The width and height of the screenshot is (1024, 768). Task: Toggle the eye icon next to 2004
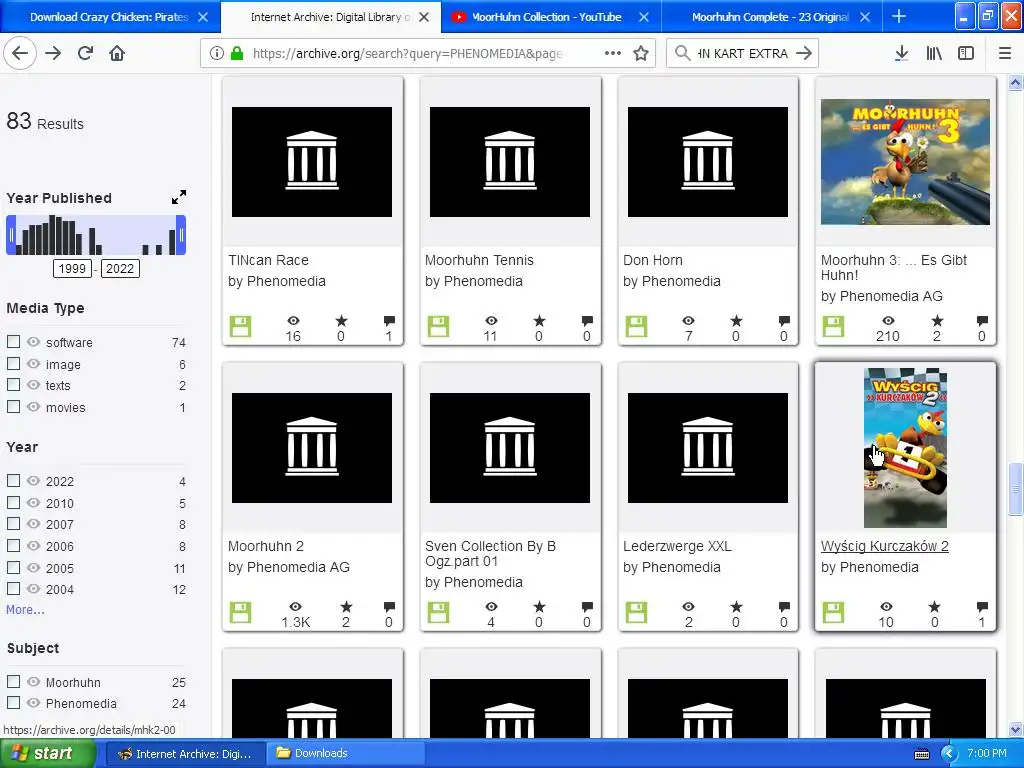[x=33, y=588]
